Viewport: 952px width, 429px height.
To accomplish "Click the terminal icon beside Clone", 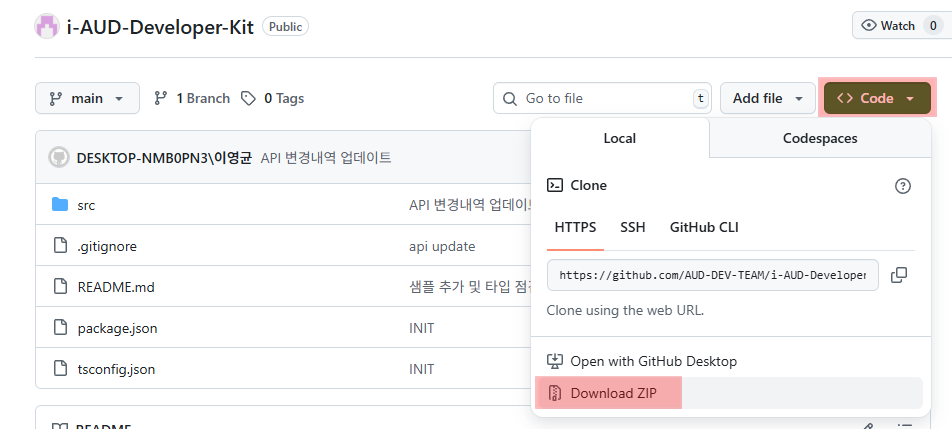I will point(555,185).
